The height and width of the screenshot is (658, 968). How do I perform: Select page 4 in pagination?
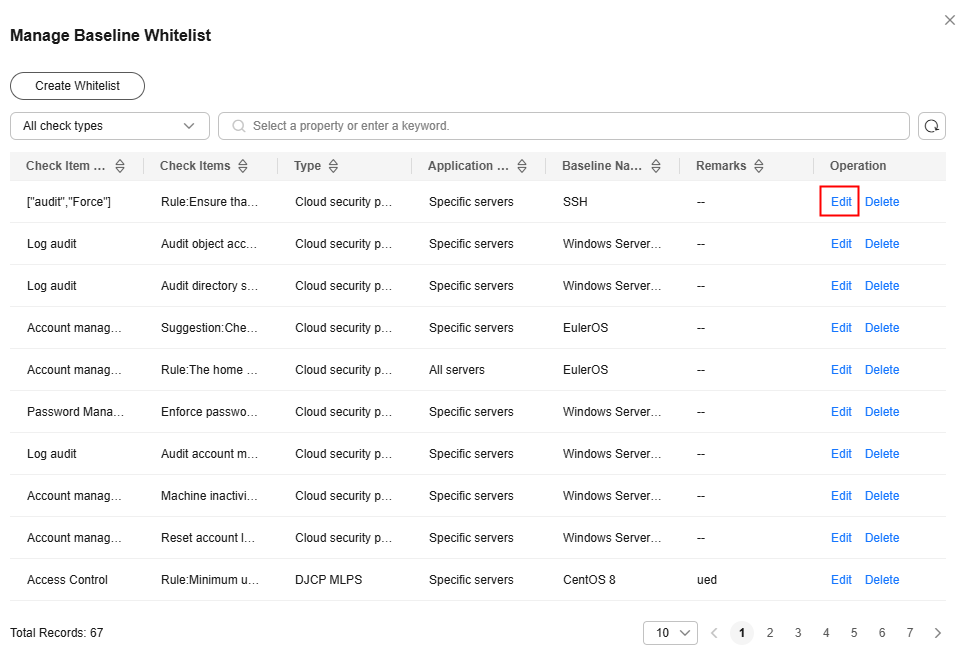[x=826, y=633]
